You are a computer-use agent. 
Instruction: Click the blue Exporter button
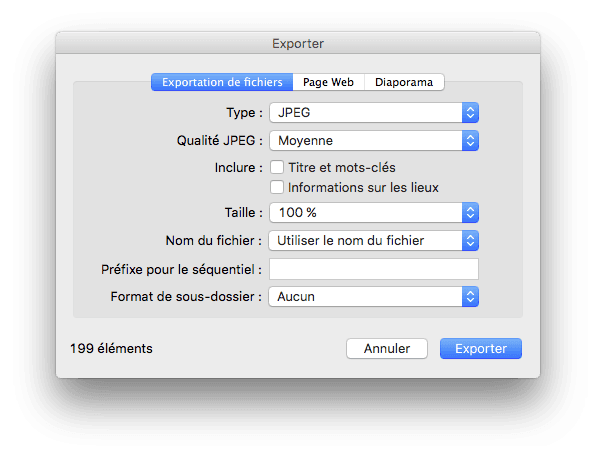coord(481,349)
